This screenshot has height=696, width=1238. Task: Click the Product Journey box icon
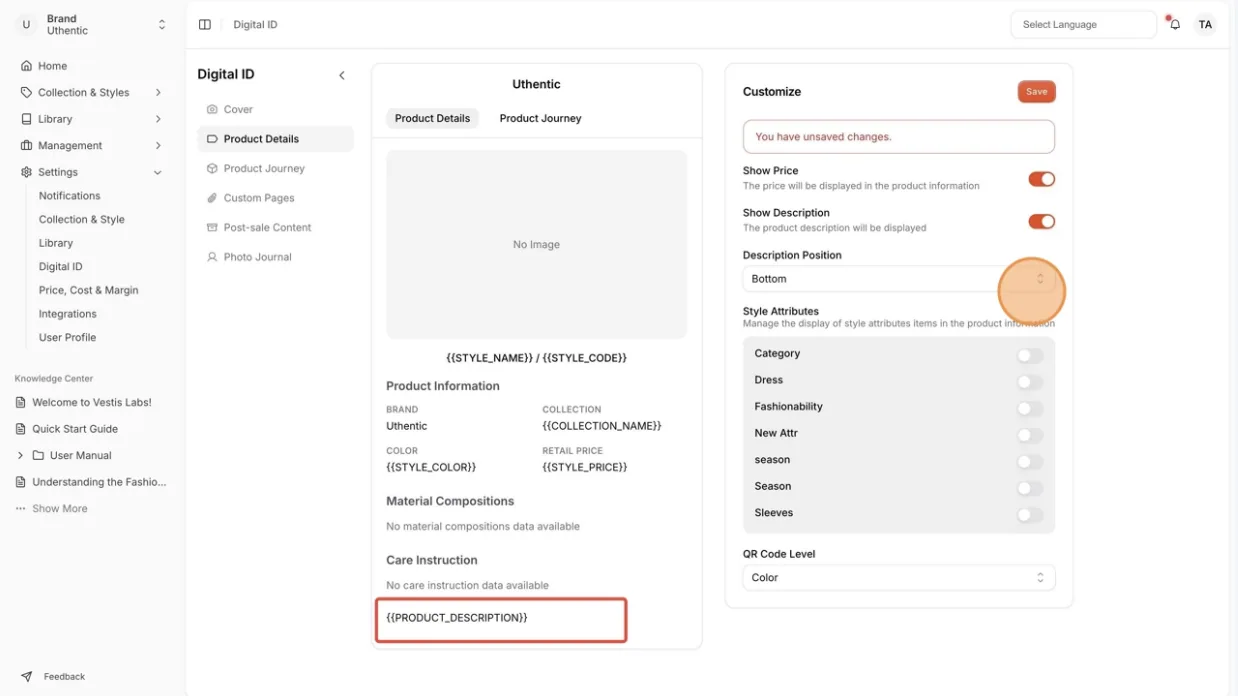pos(212,168)
